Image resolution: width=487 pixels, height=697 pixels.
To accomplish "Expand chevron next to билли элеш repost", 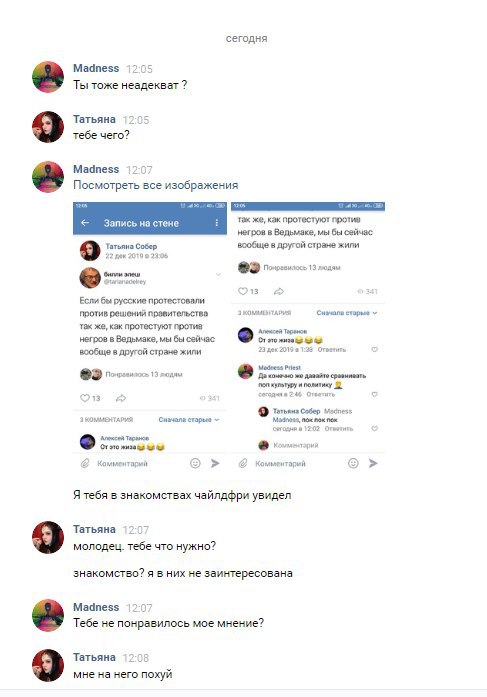I will pos(218,275).
